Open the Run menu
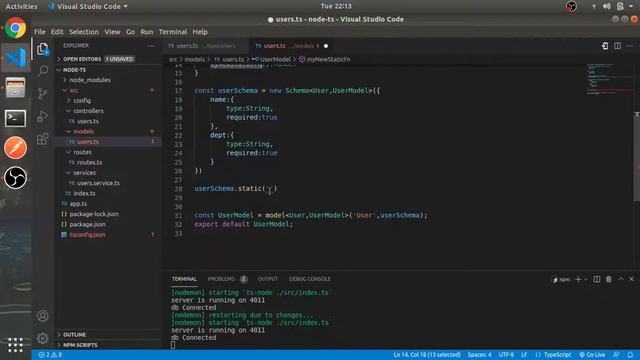The width and height of the screenshot is (640, 360). [x=147, y=32]
